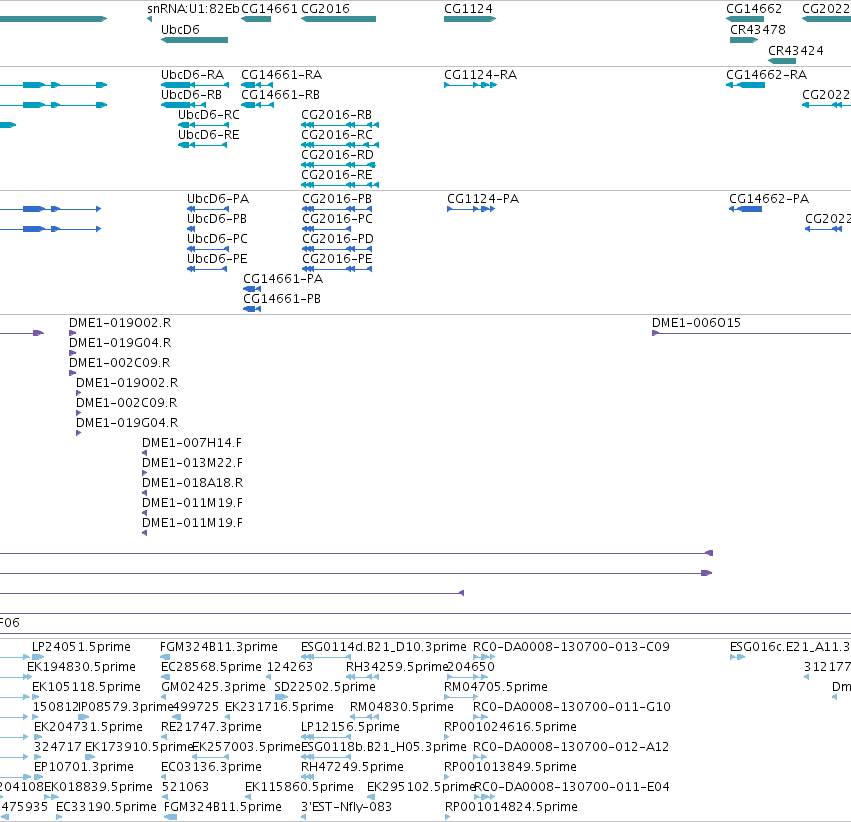
Task: Select the RM04705.5prime EST label
Action: pos(496,687)
